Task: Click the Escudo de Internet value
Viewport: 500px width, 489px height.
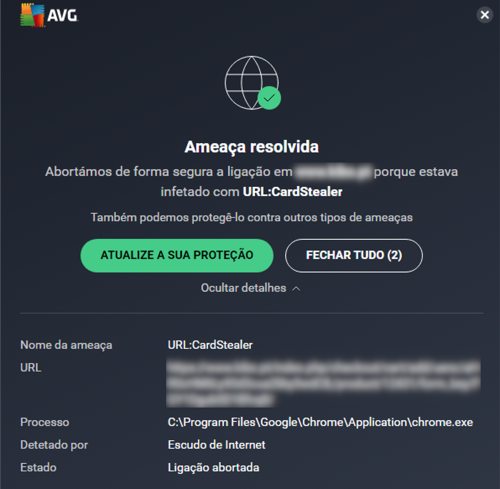Action: pyautogui.click(x=217, y=445)
